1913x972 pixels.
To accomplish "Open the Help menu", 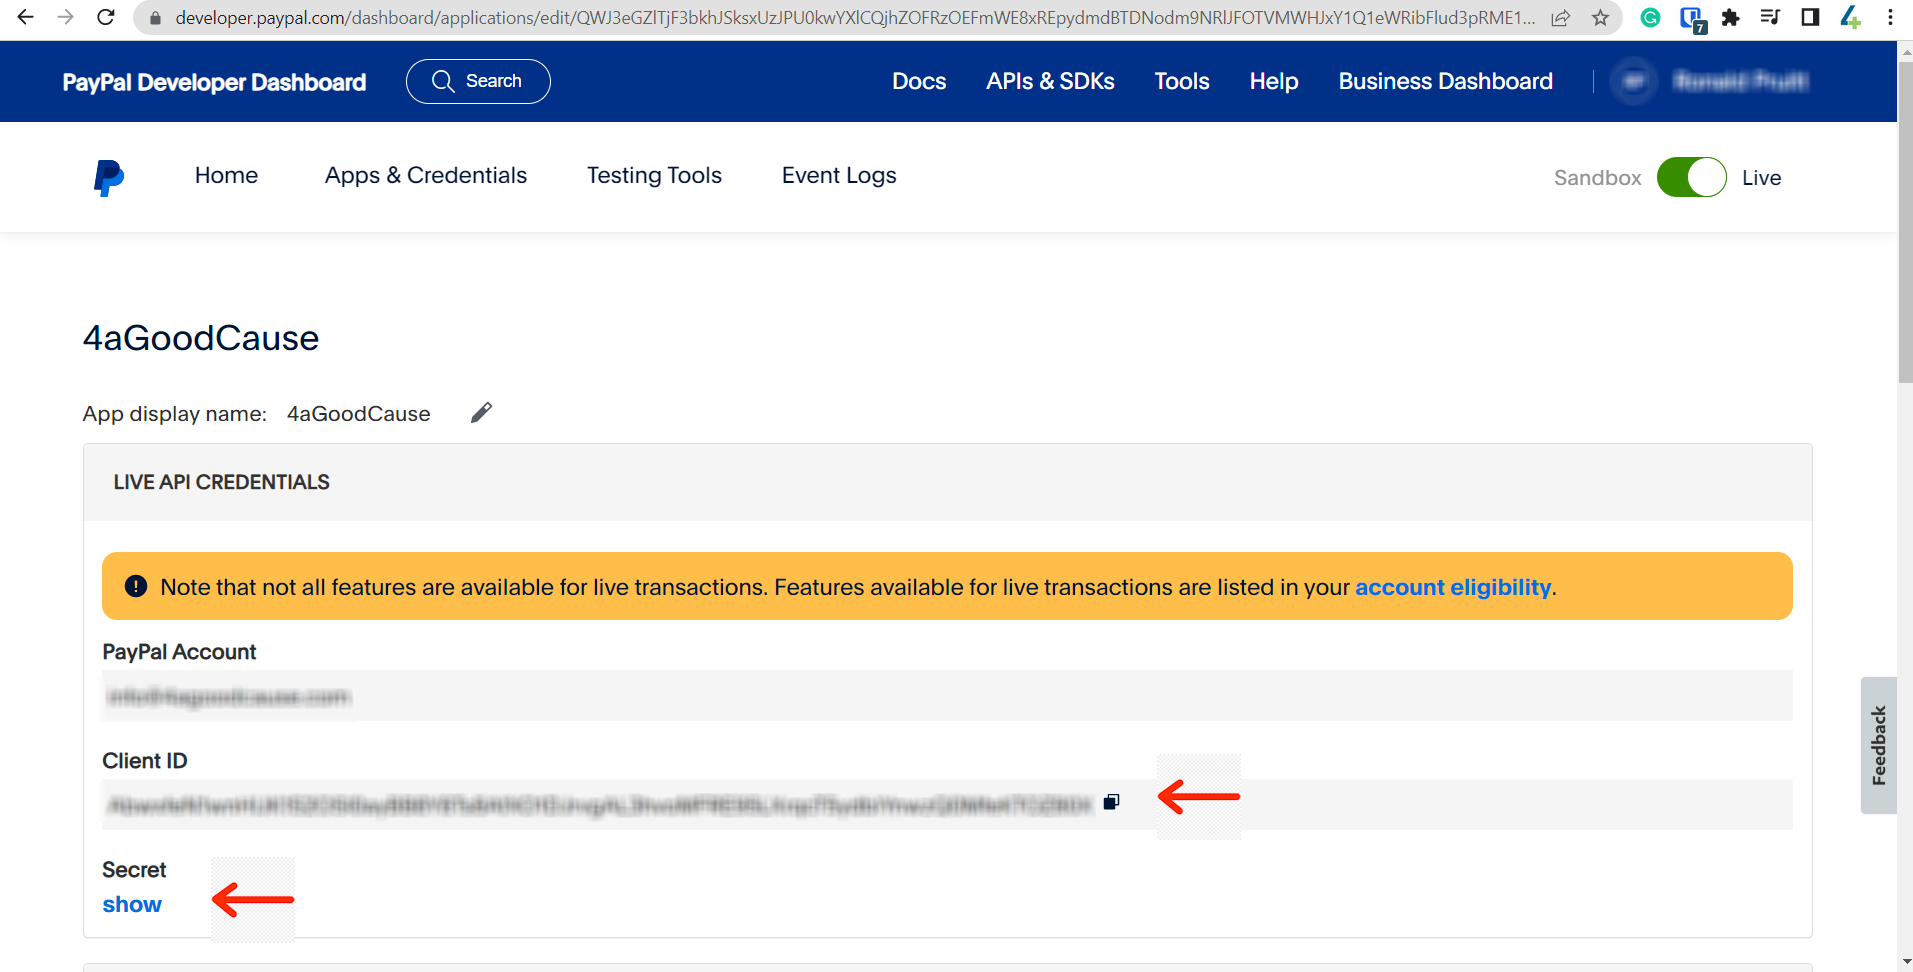I will click(x=1274, y=81).
